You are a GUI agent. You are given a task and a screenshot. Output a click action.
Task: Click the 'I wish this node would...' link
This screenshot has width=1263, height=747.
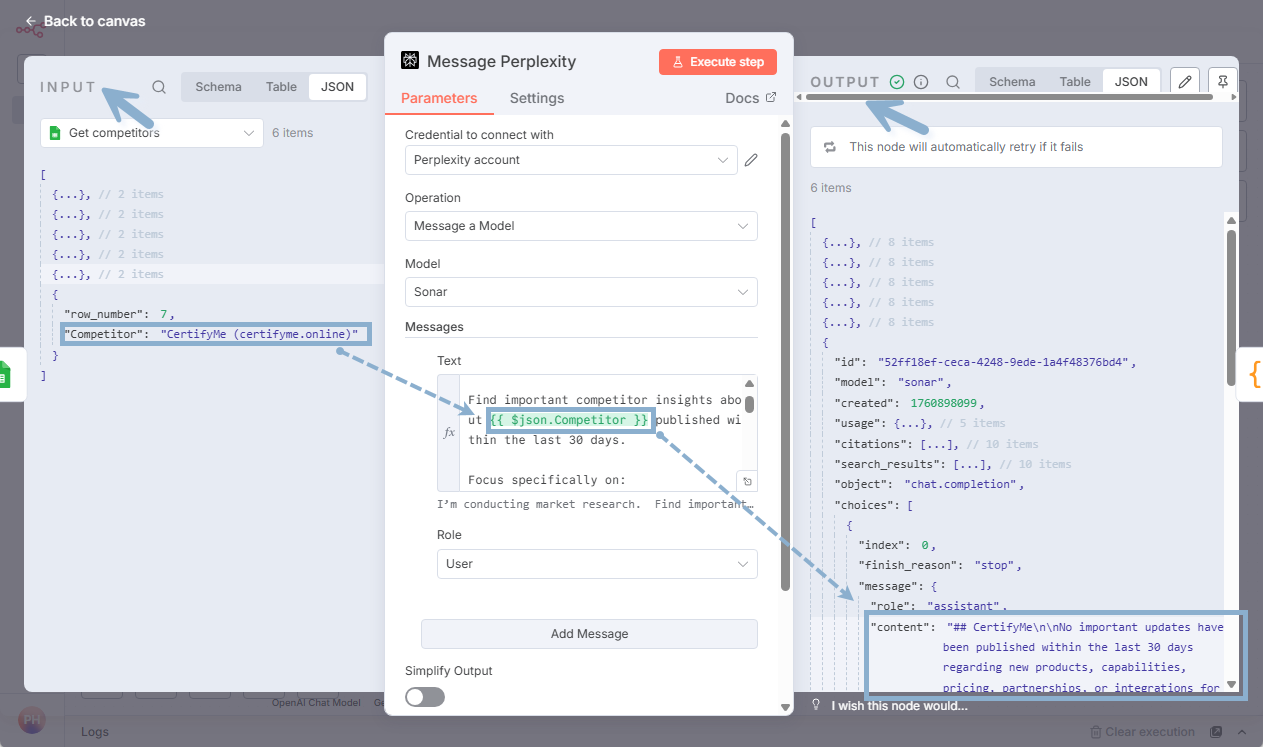(x=900, y=705)
